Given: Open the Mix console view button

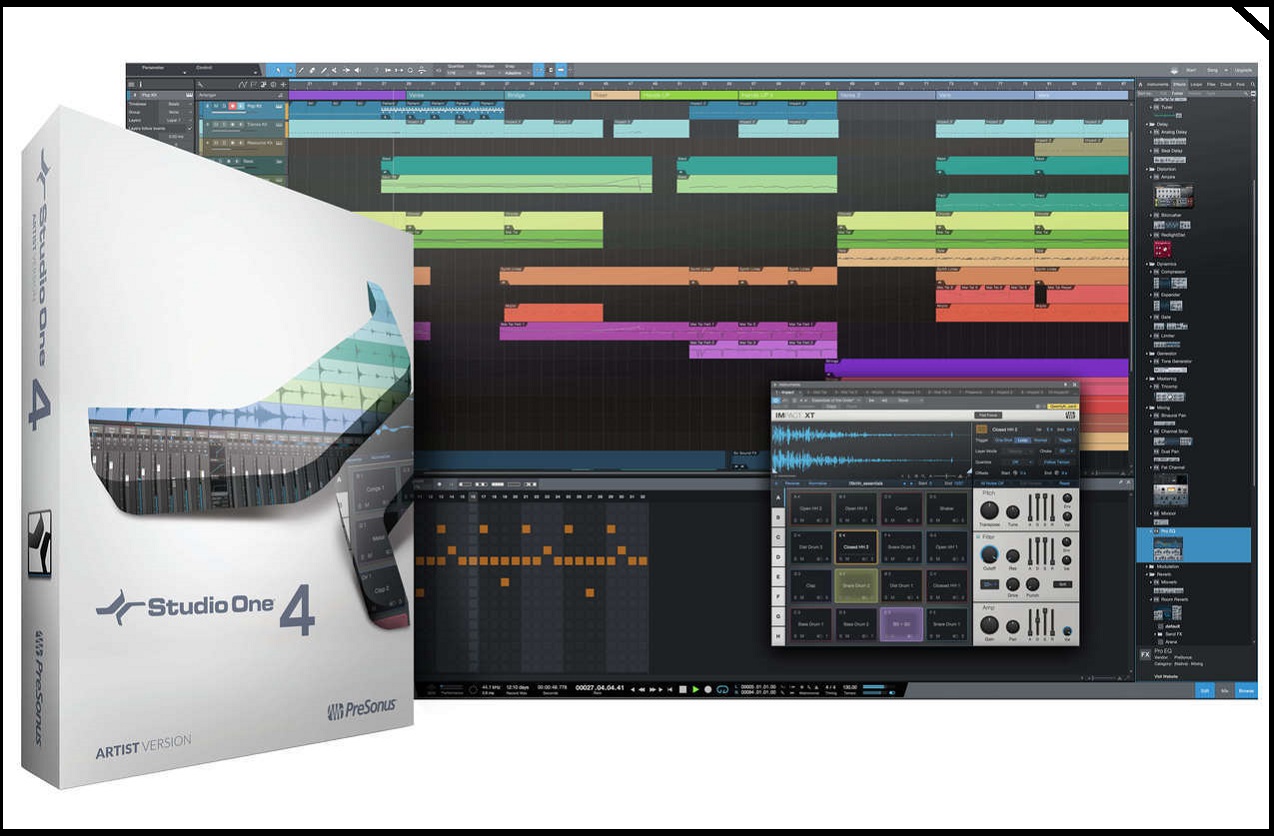Looking at the screenshot, I should coord(1226,689).
